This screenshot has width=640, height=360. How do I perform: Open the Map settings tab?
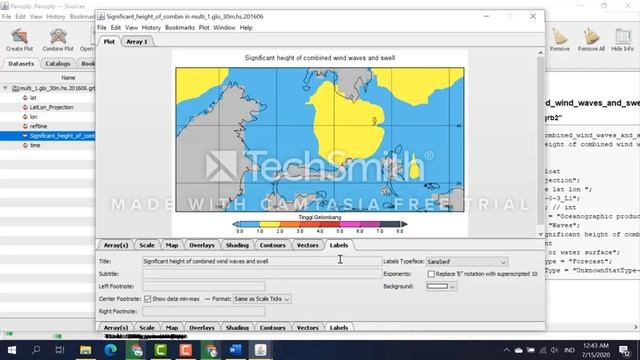[172, 245]
